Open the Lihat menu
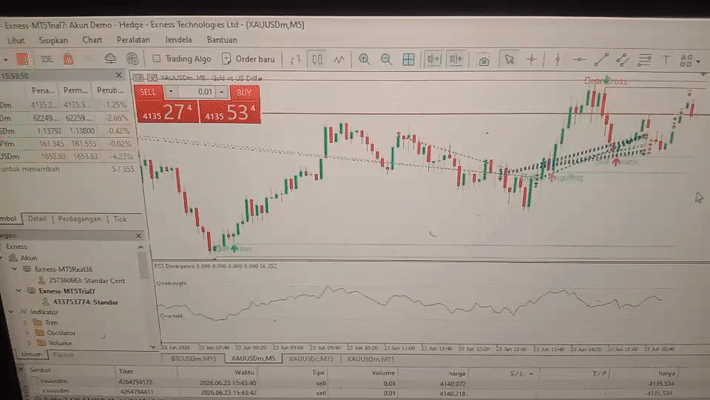The width and height of the screenshot is (710, 400). 16,40
